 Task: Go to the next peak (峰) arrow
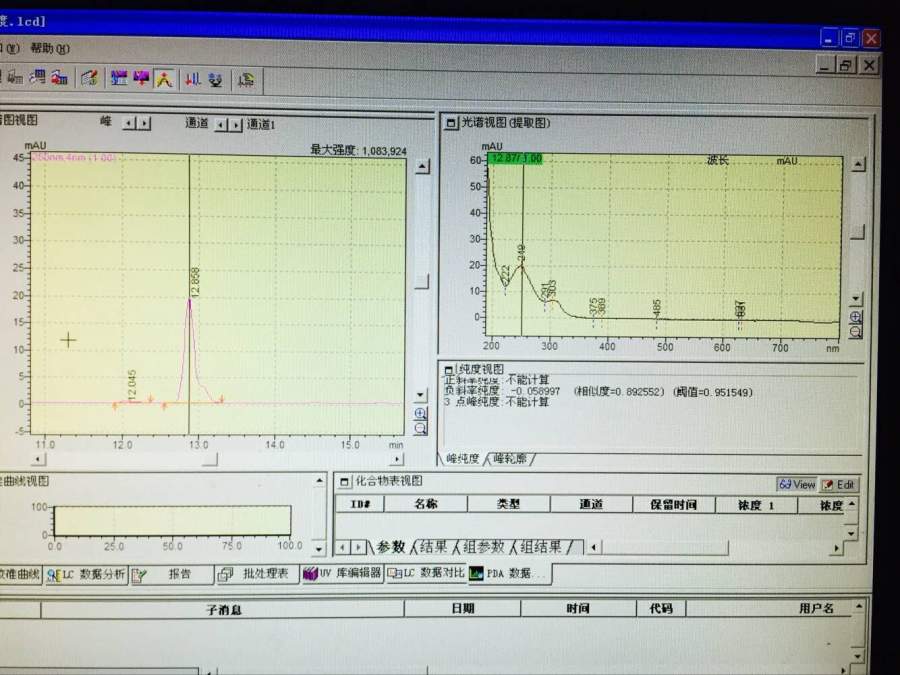pos(144,123)
